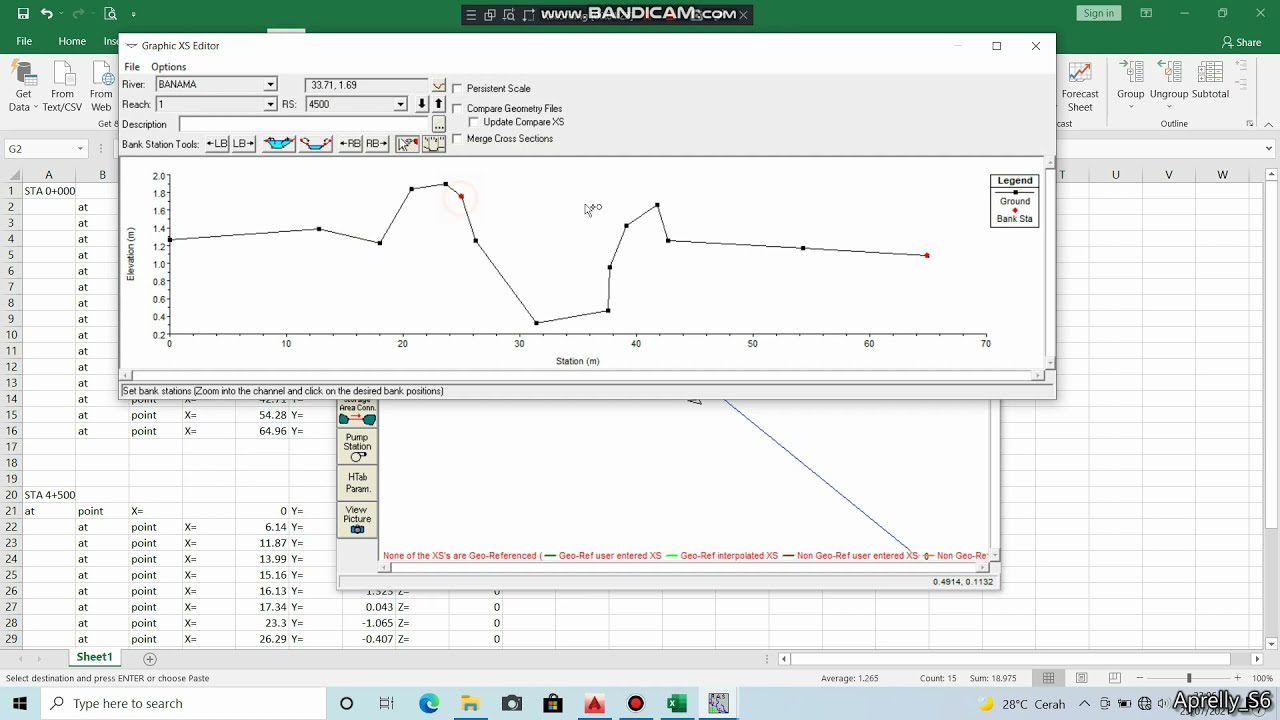The height and width of the screenshot is (720, 1280).
Task: Click cell STA 4+500
Action: pos(49,495)
